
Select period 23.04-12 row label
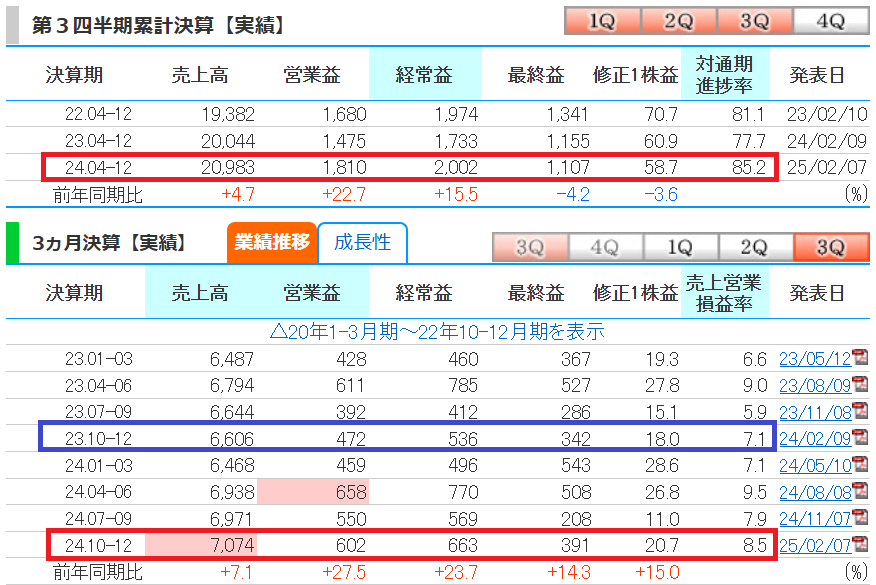(x=98, y=141)
